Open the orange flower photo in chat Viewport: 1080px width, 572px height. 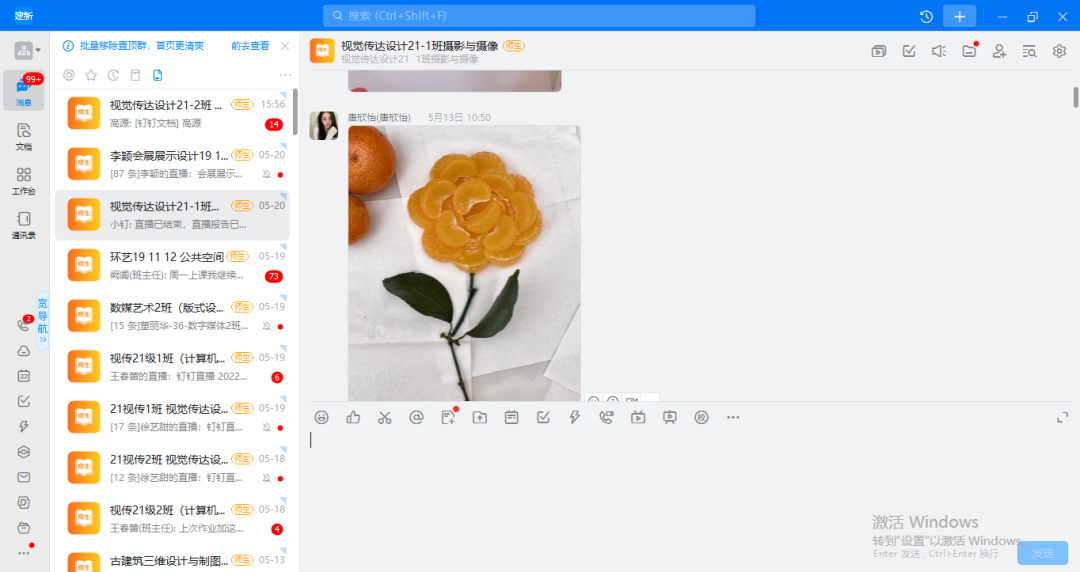pyautogui.click(x=464, y=263)
